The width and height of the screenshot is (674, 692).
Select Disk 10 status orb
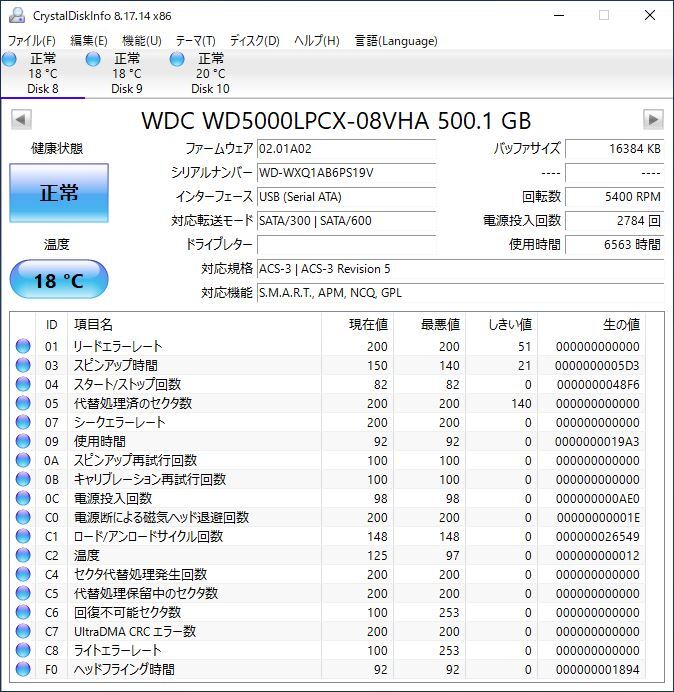tap(177, 59)
